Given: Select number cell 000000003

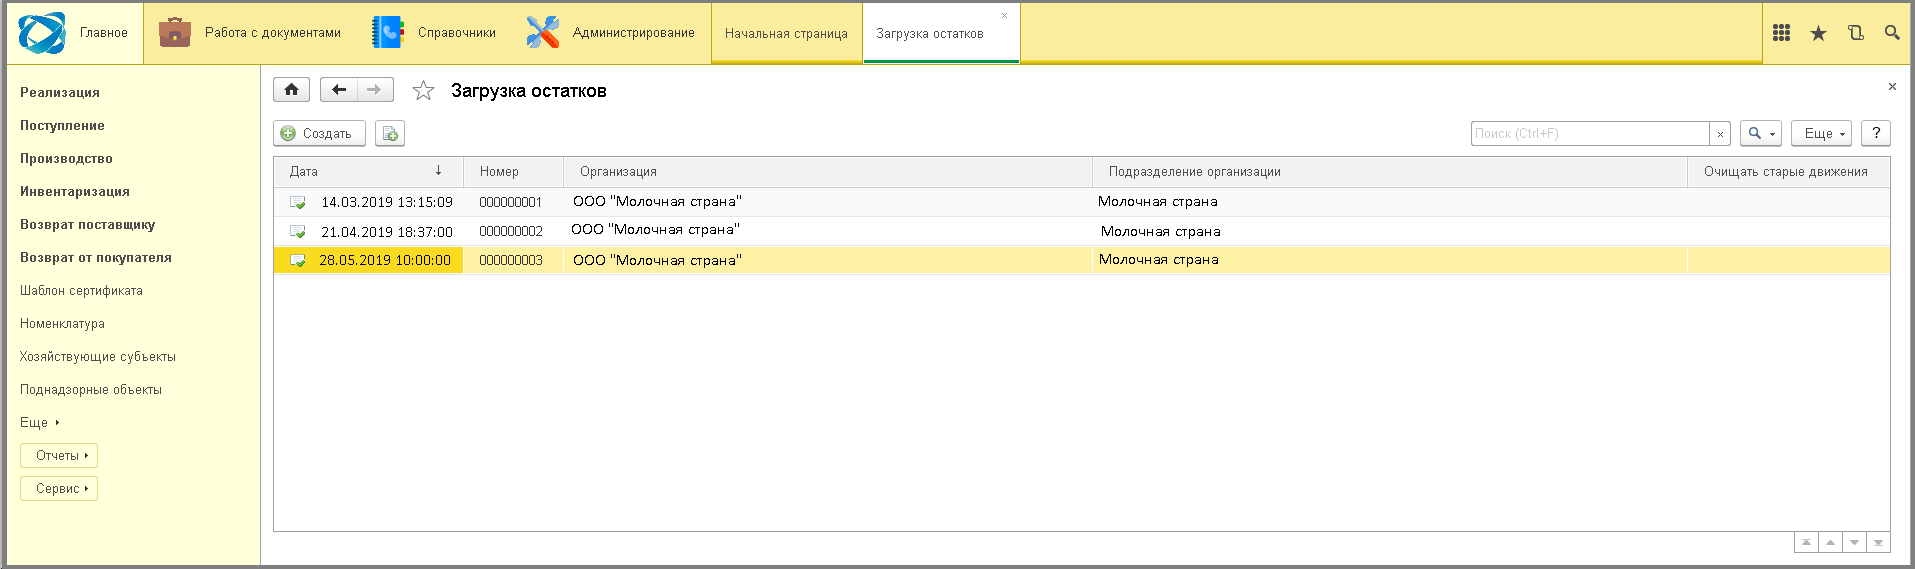Looking at the screenshot, I should 511,261.
